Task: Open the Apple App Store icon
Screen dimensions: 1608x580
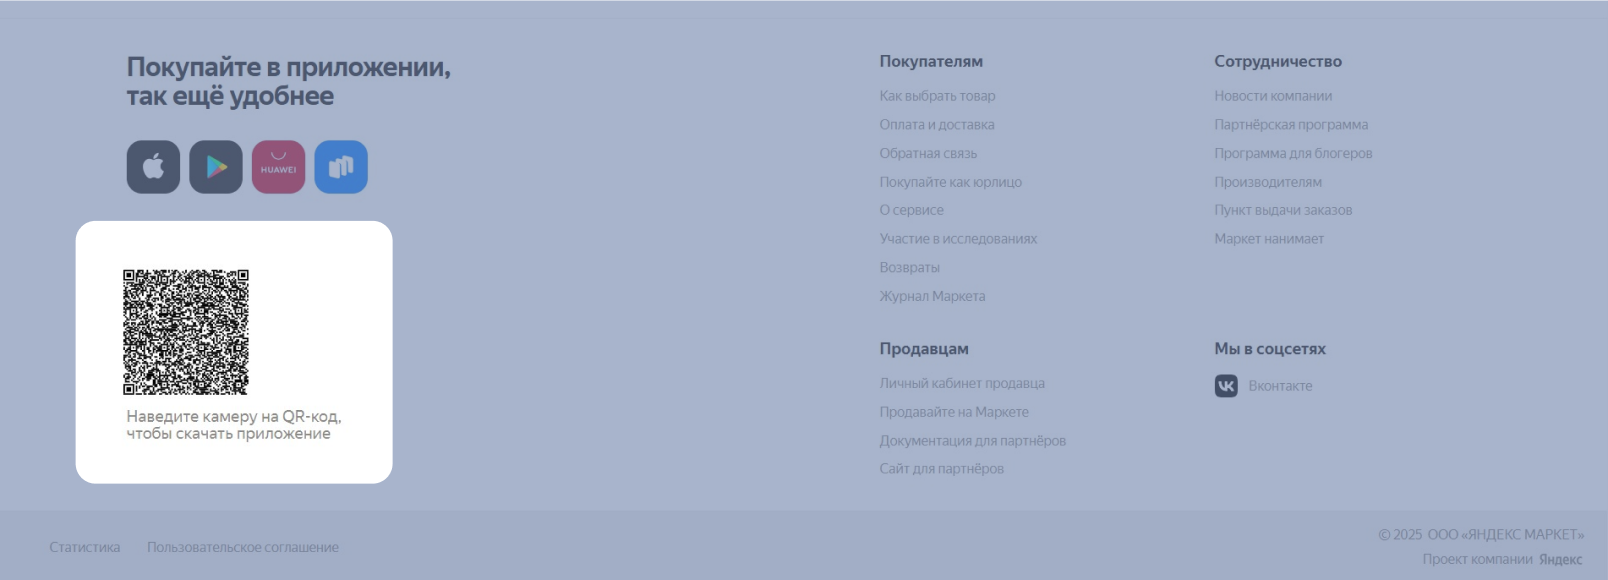Action: tap(153, 167)
